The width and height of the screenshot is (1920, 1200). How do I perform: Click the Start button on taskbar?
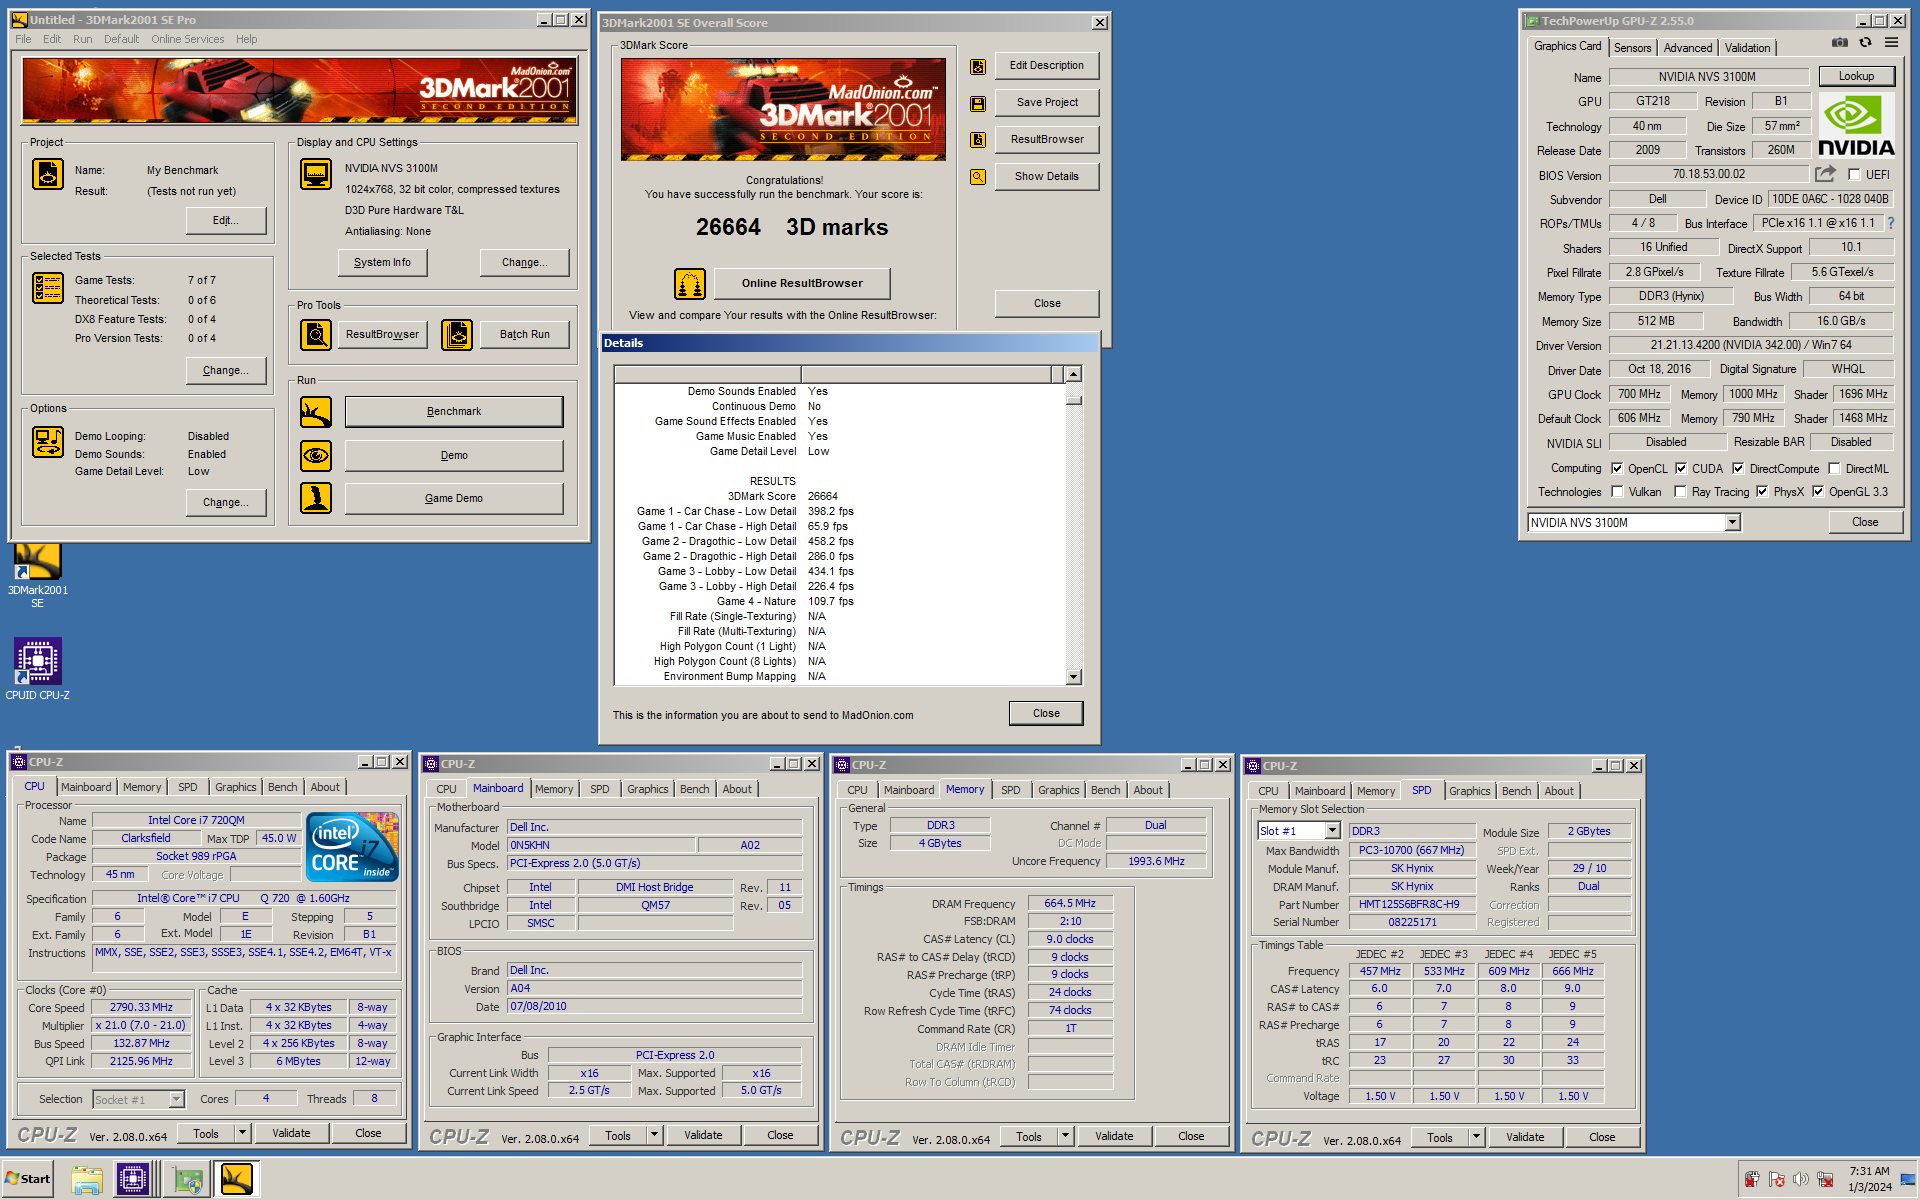pos(28,1179)
